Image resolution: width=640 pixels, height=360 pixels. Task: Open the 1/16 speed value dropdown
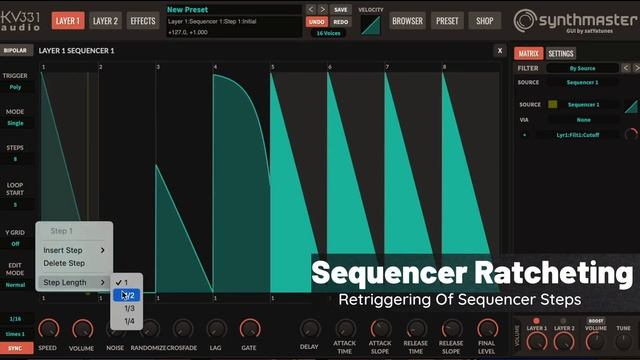(16, 319)
